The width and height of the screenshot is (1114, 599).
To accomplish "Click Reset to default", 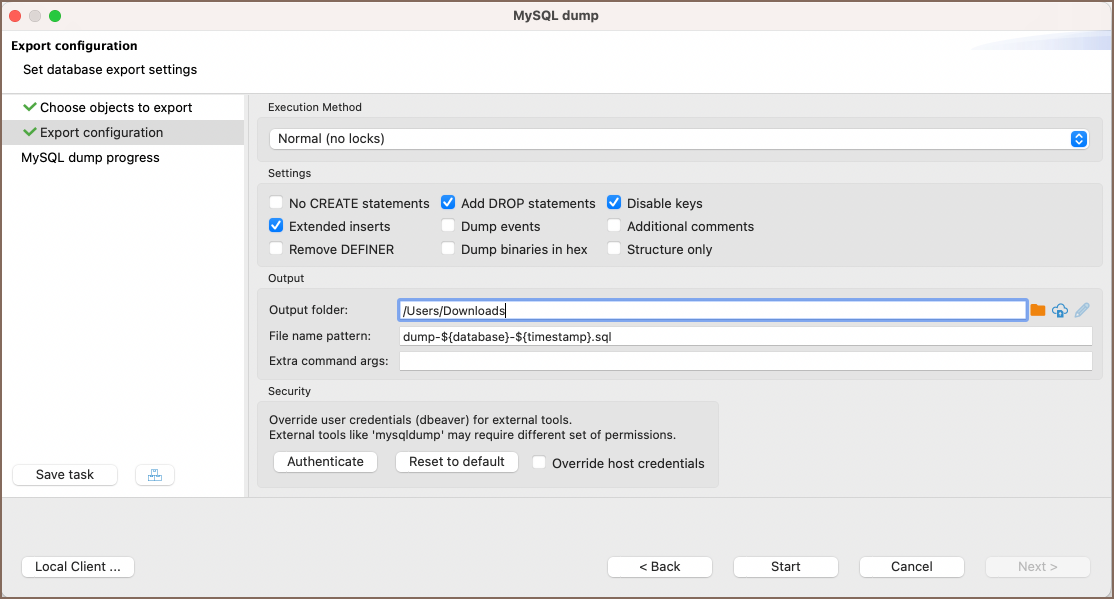I will click(457, 462).
